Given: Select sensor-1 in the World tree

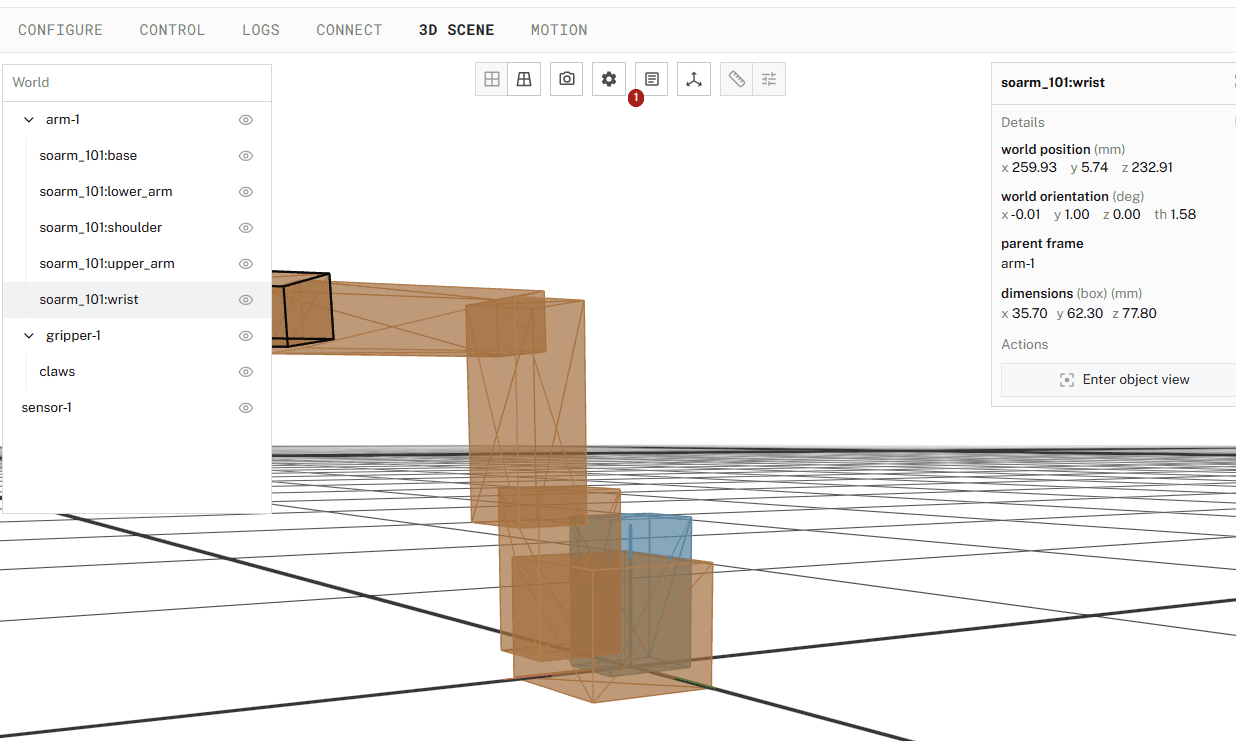Looking at the screenshot, I should (x=46, y=408).
